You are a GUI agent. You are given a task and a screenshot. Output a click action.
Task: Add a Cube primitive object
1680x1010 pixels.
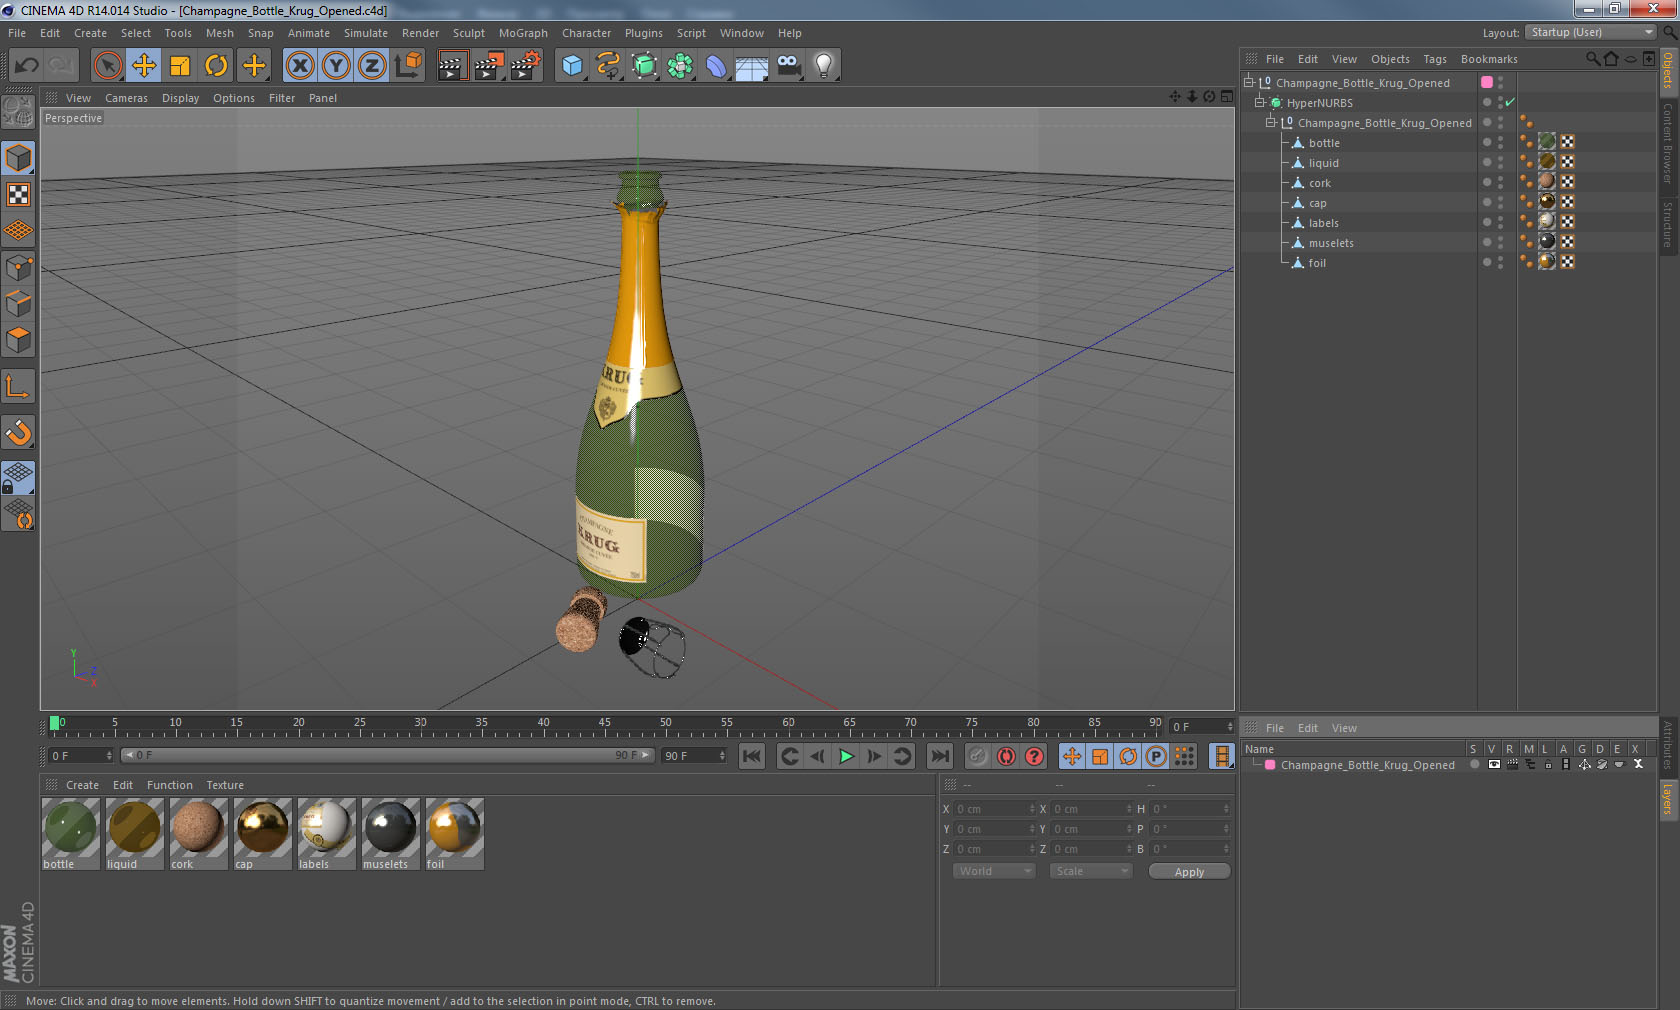coord(572,66)
